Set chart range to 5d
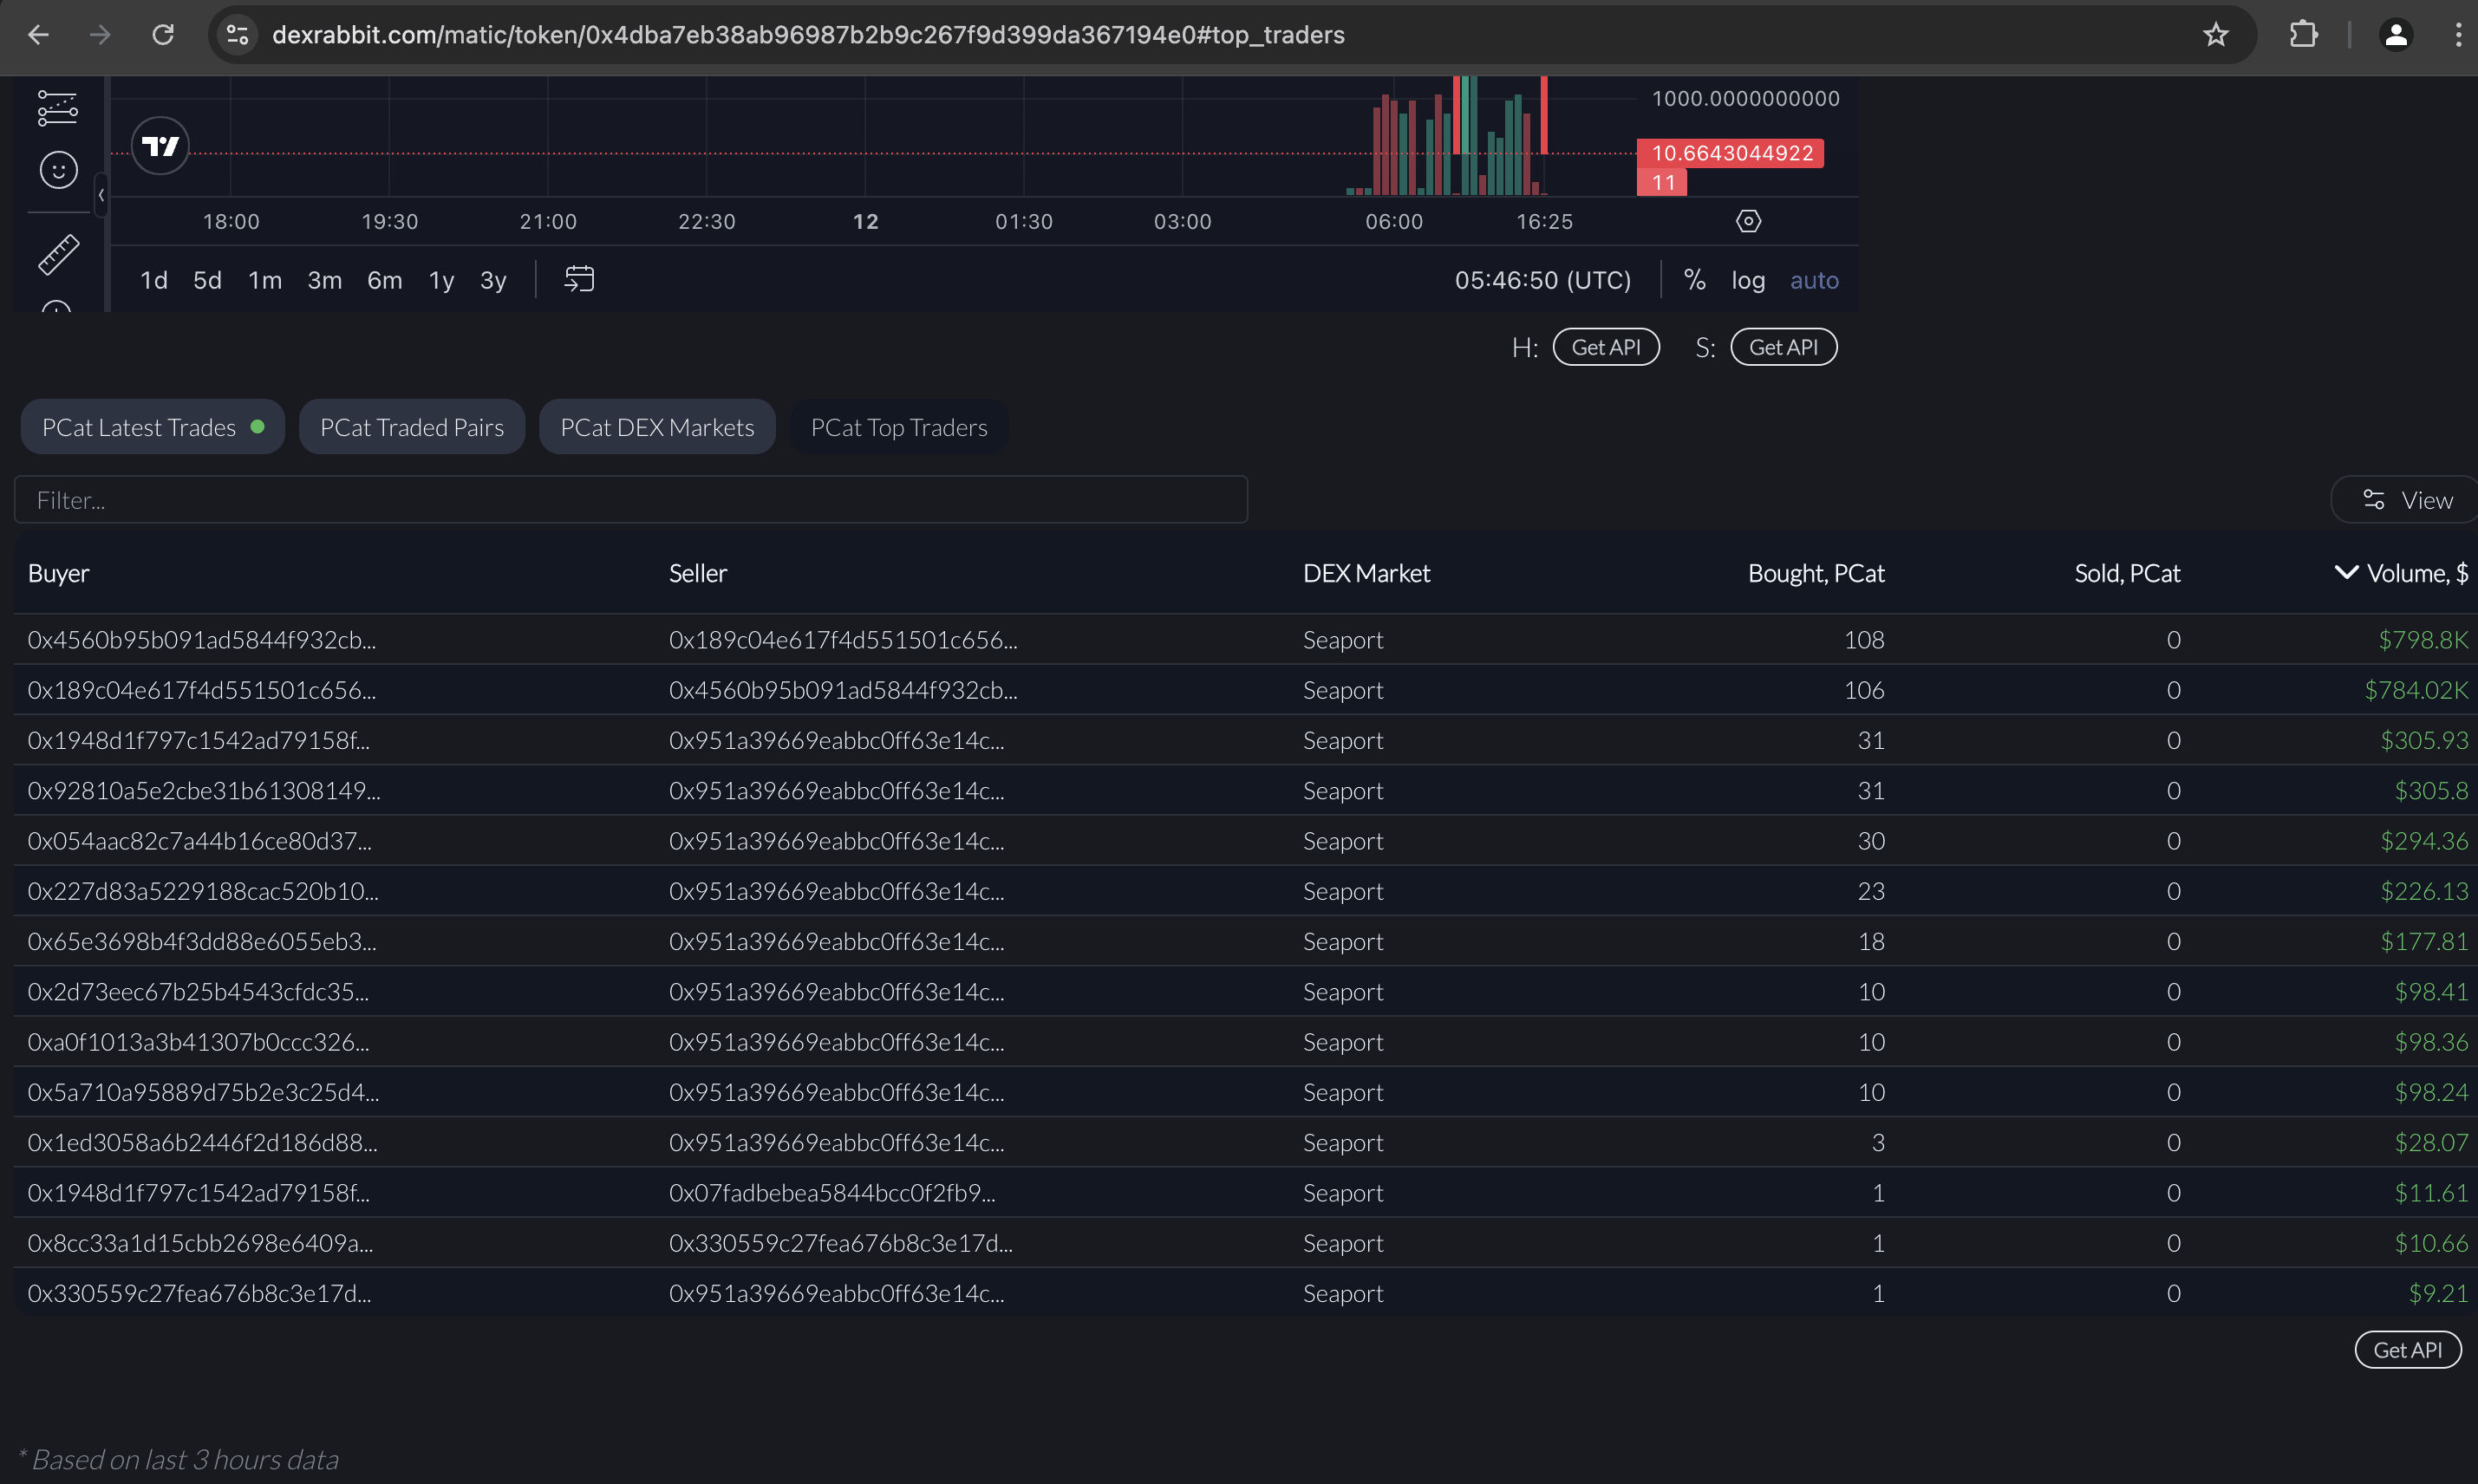Image resolution: width=2478 pixels, height=1484 pixels. (x=207, y=280)
